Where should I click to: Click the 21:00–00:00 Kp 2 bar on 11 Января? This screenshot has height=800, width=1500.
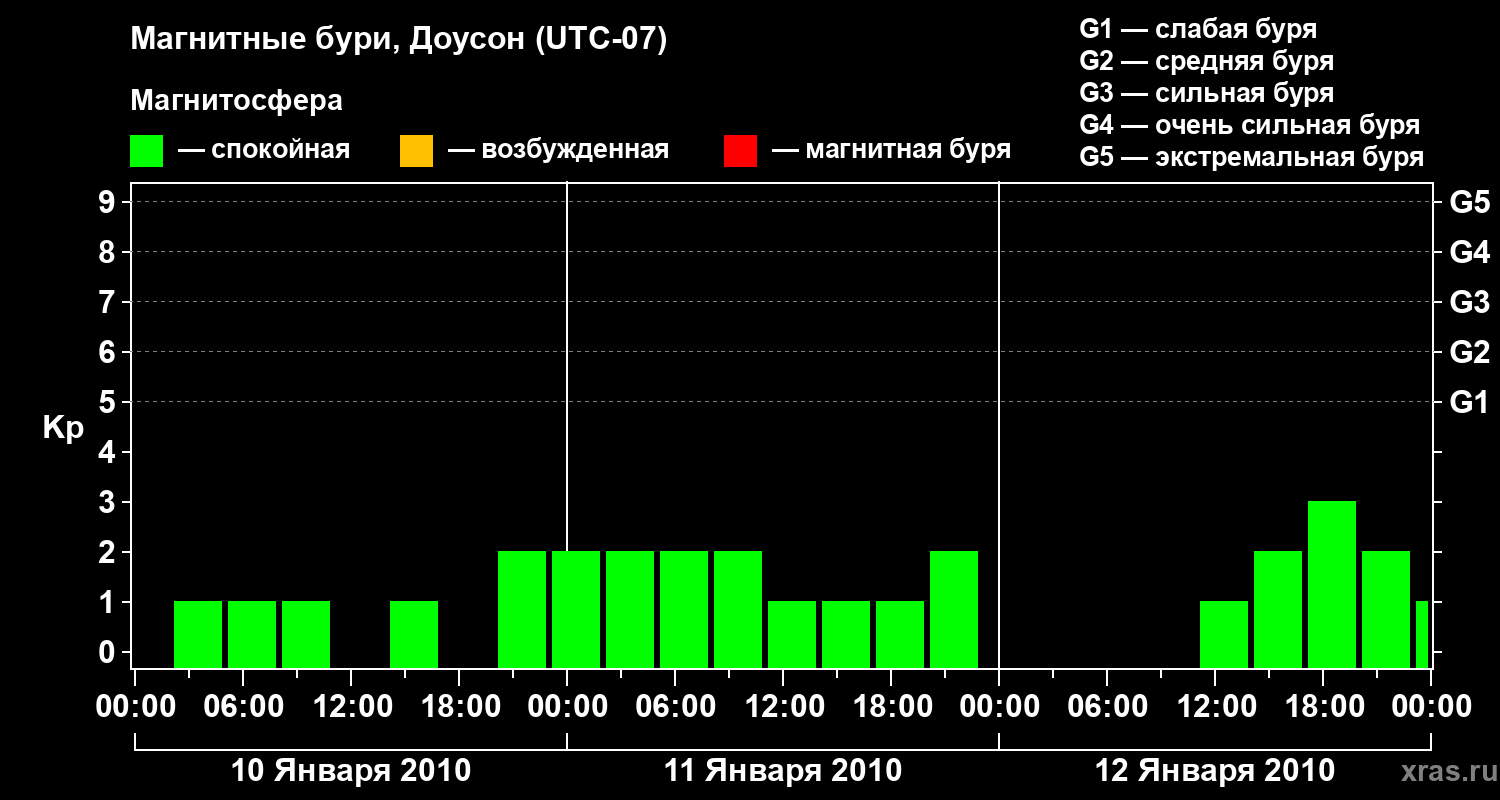pyautogui.click(x=954, y=609)
